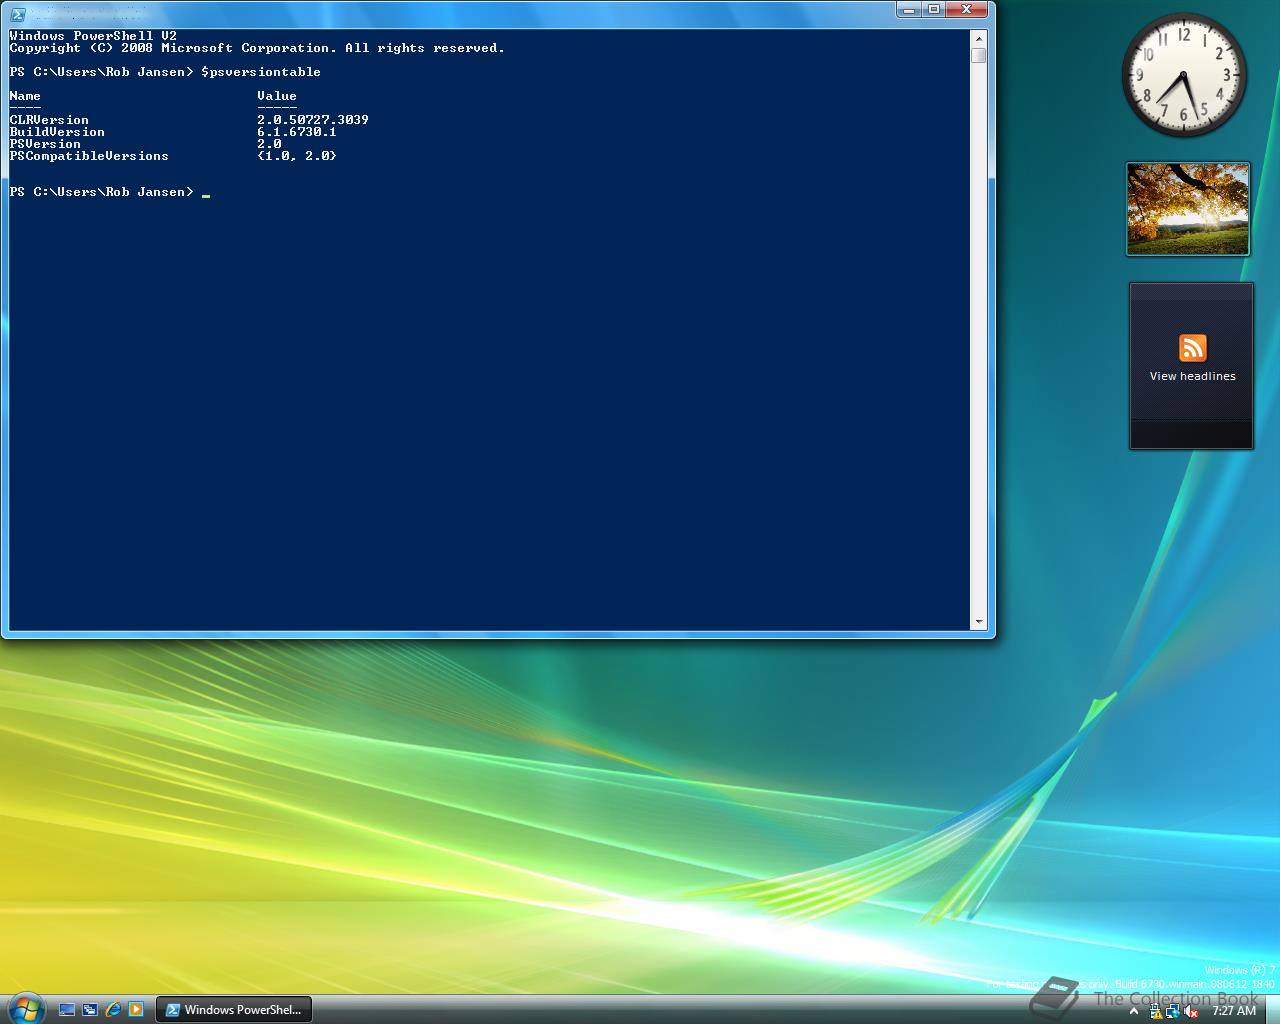Click the {1.0, 2.0} value
The height and width of the screenshot is (1024, 1280).
coord(297,156)
